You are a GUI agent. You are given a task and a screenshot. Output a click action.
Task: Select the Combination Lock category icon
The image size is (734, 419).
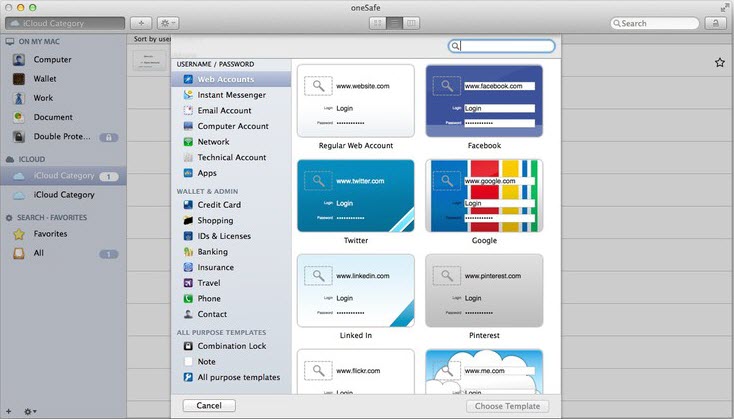pos(188,346)
